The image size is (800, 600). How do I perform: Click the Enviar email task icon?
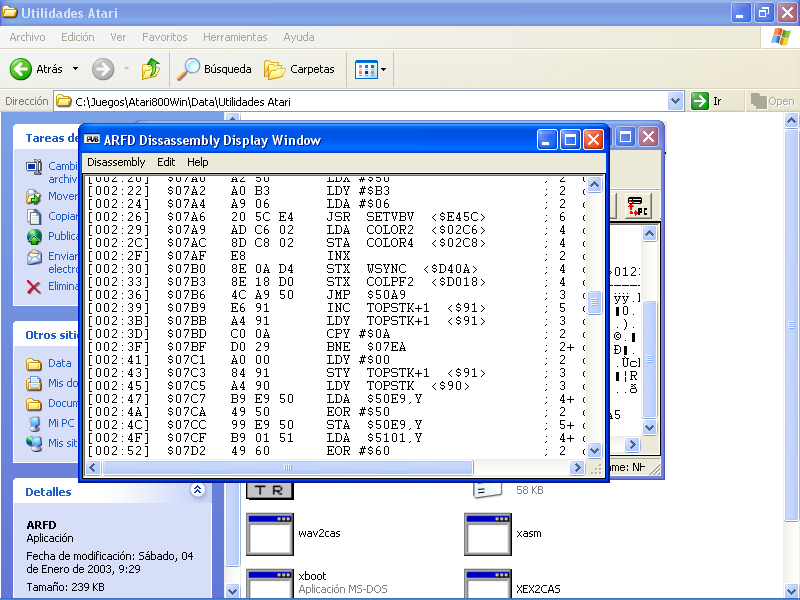34,257
